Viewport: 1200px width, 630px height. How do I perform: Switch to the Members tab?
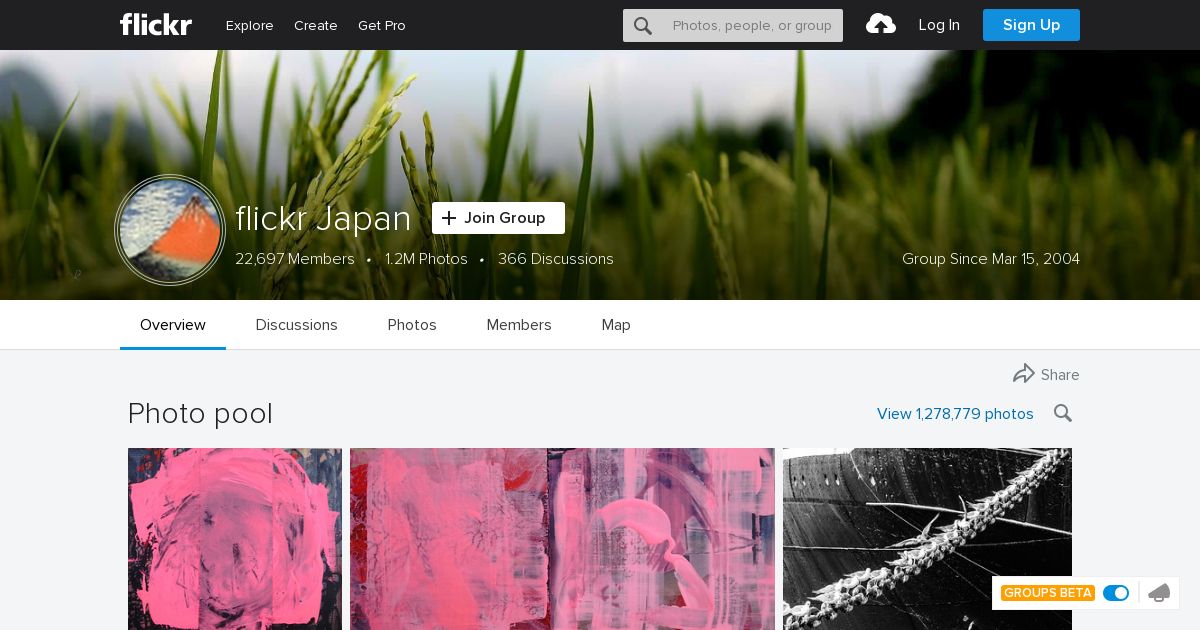[519, 325]
